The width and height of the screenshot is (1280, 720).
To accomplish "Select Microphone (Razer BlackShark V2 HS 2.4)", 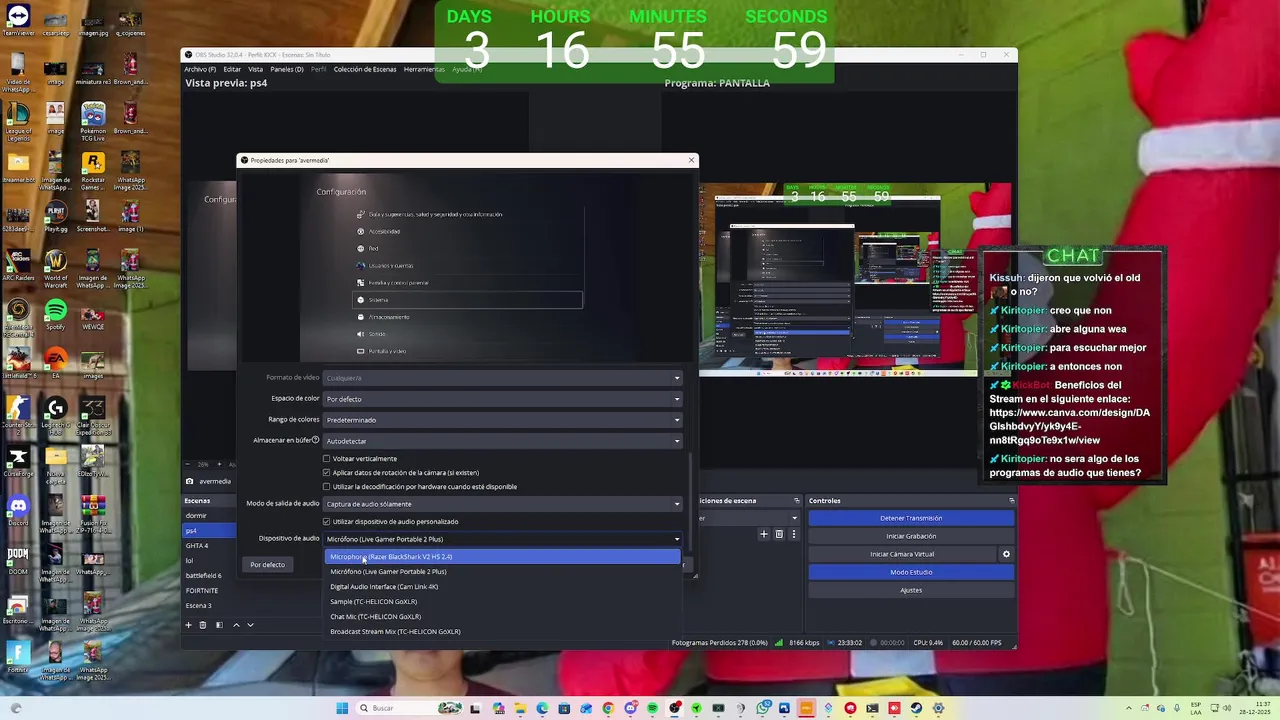I will coord(503,556).
